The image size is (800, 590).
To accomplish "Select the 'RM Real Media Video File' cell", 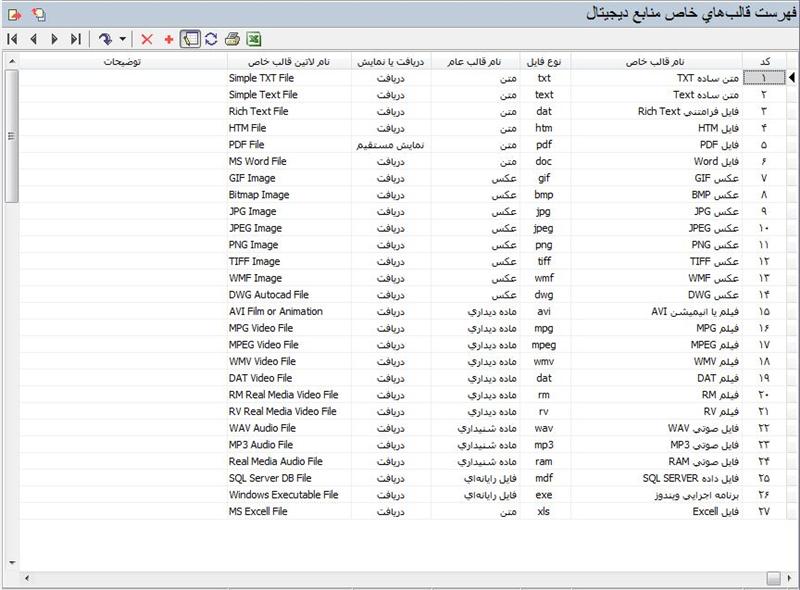I will click(x=289, y=395).
